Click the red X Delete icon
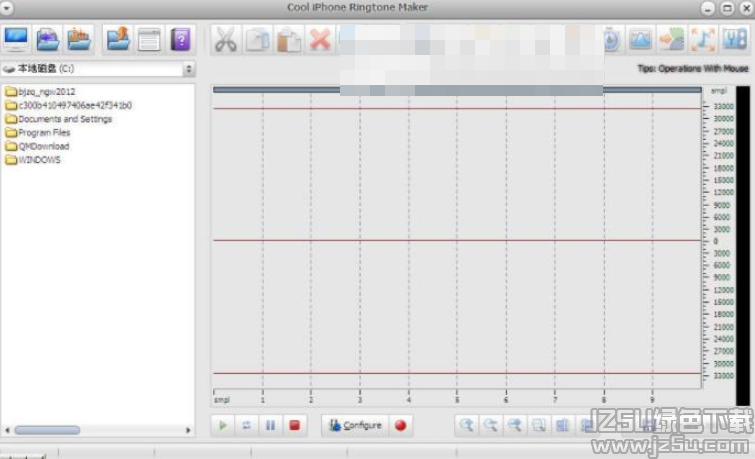 320,40
